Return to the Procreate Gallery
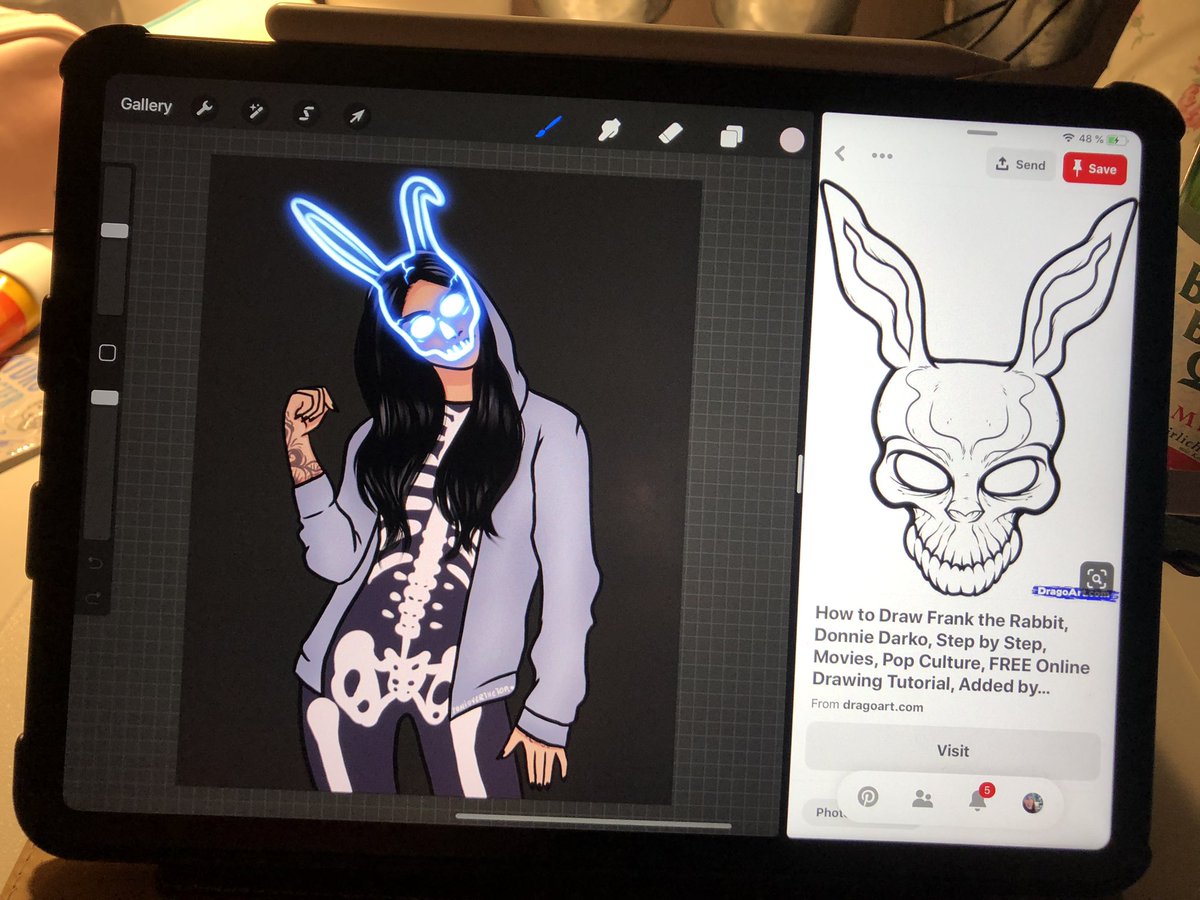Screen dimensions: 1200x900 tap(146, 105)
